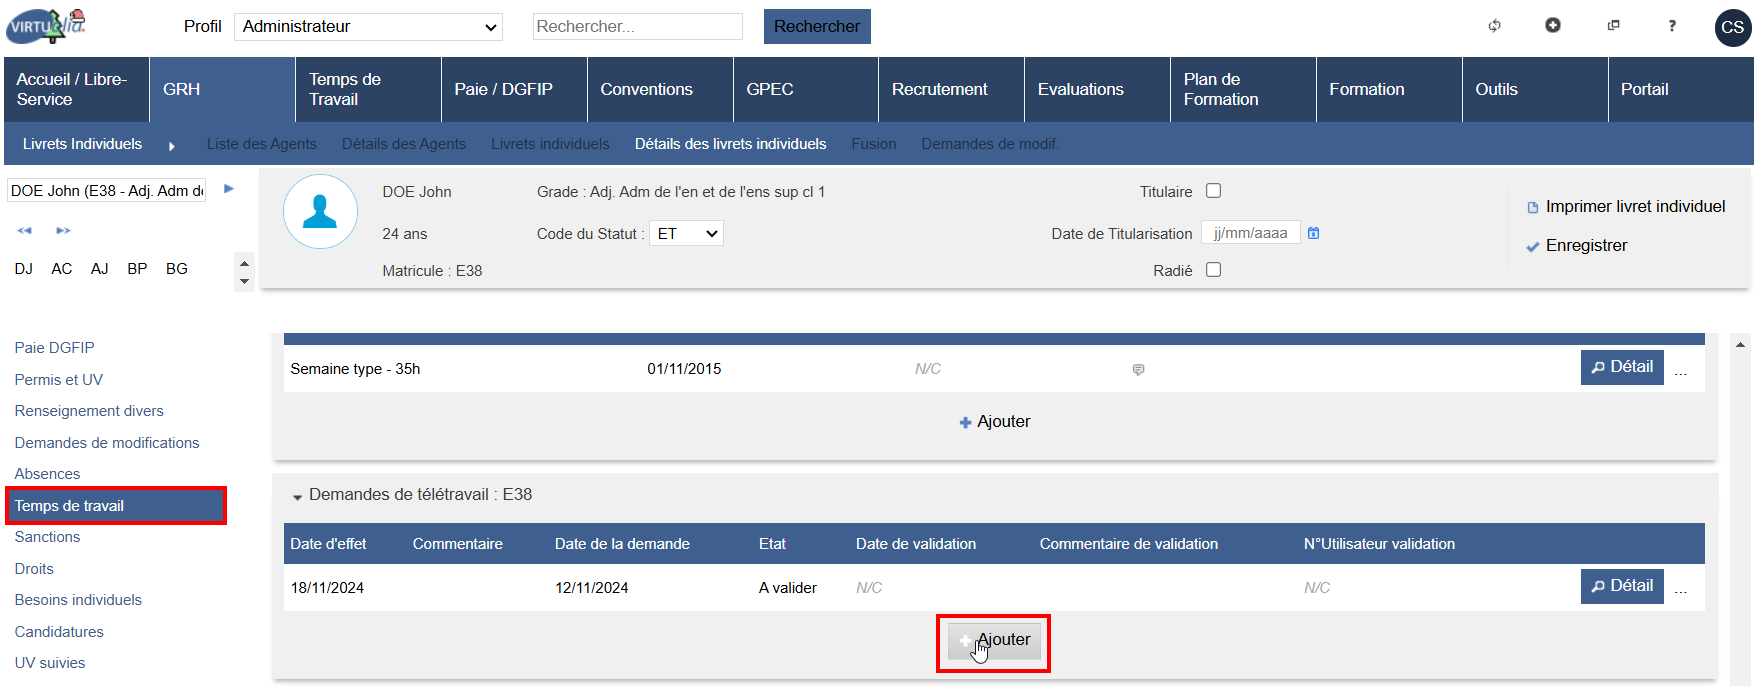Screen dimensions: 1763x686
Task: Open the new window icon in header
Action: [1613, 26]
